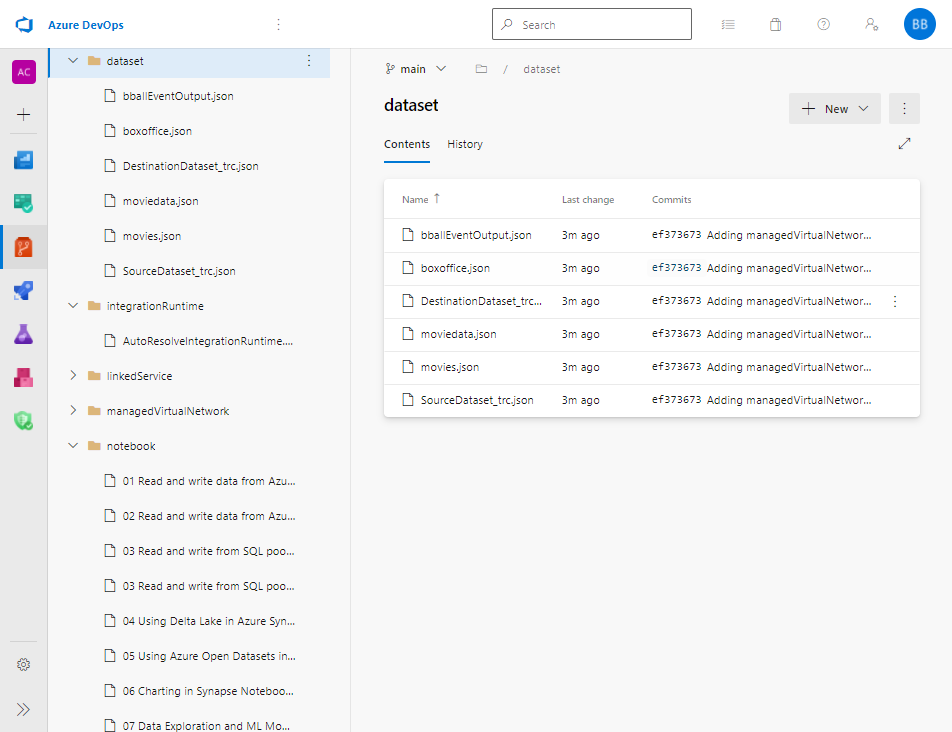Open the Help question mark icon
Screen dimensions: 952x732
(x=823, y=24)
